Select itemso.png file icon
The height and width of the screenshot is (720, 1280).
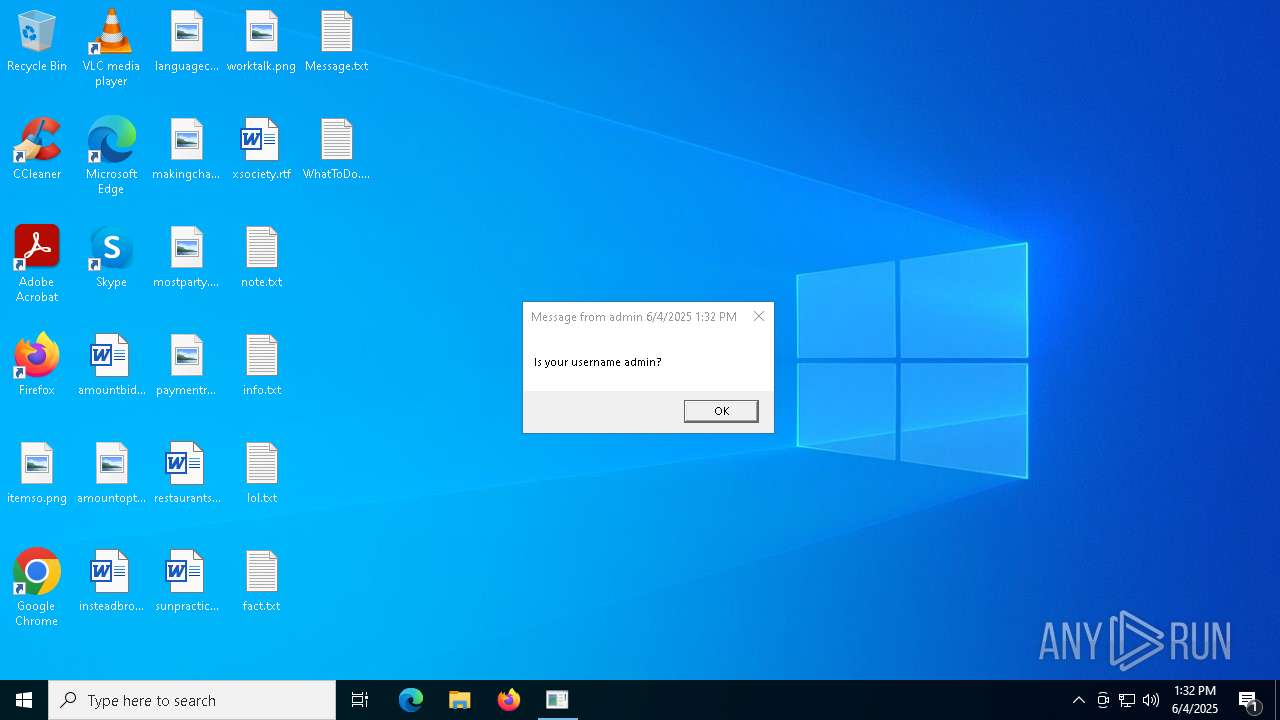pyautogui.click(x=37, y=474)
